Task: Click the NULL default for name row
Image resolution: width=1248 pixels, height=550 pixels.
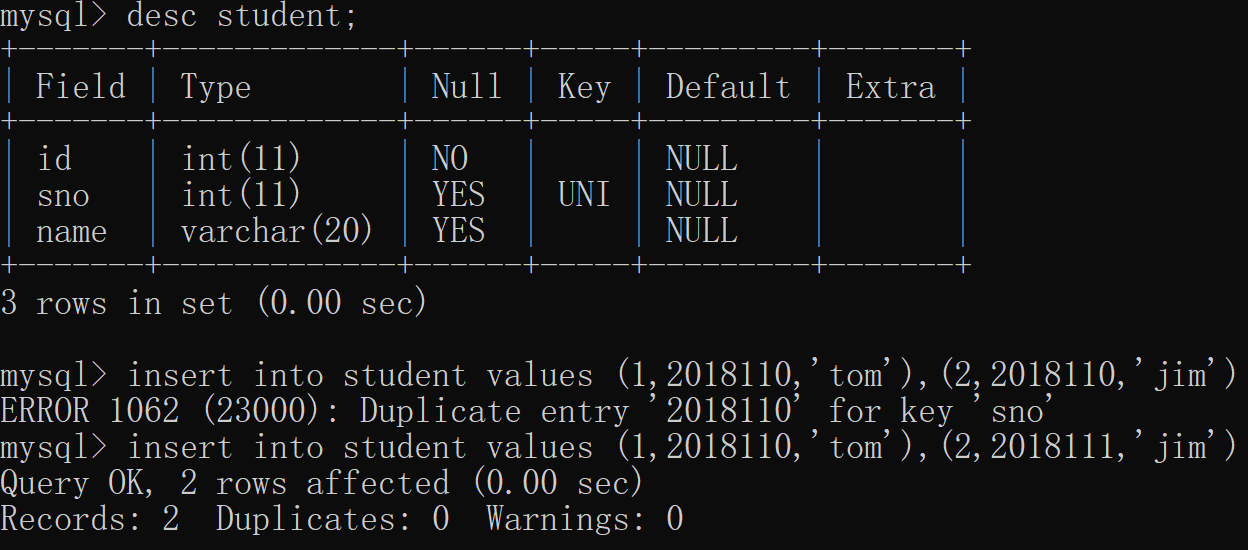Action: (702, 231)
